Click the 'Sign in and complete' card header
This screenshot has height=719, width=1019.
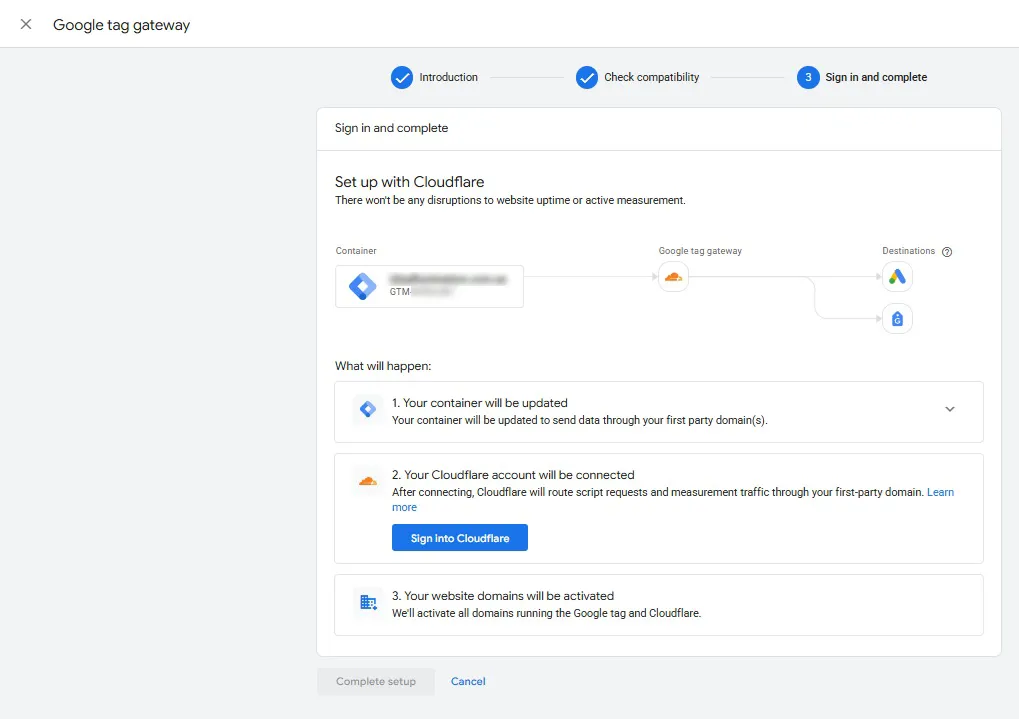(391, 128)
